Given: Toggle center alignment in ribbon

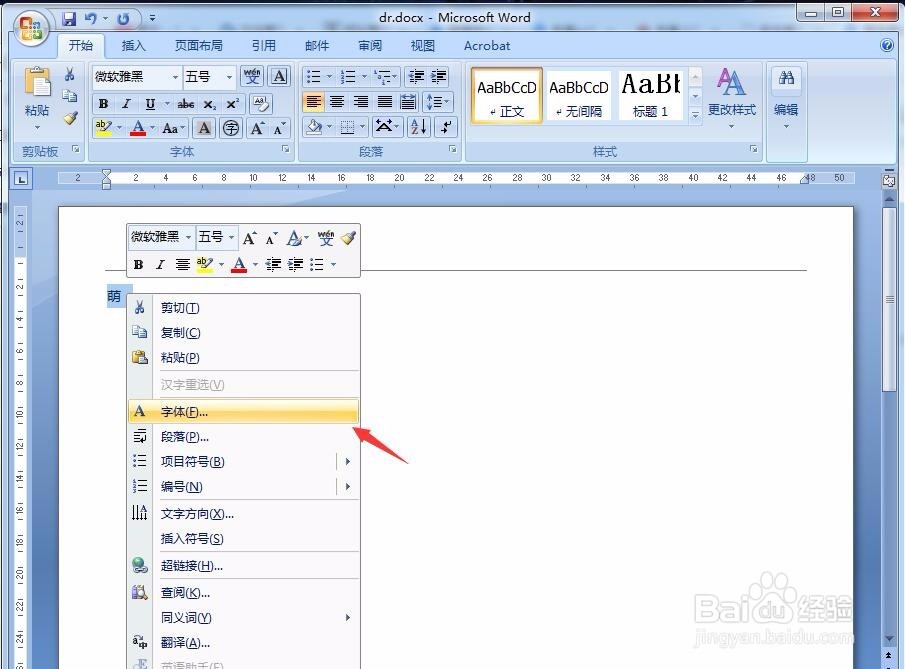Looking at the screenshot, I should click(x=337, y=102).
